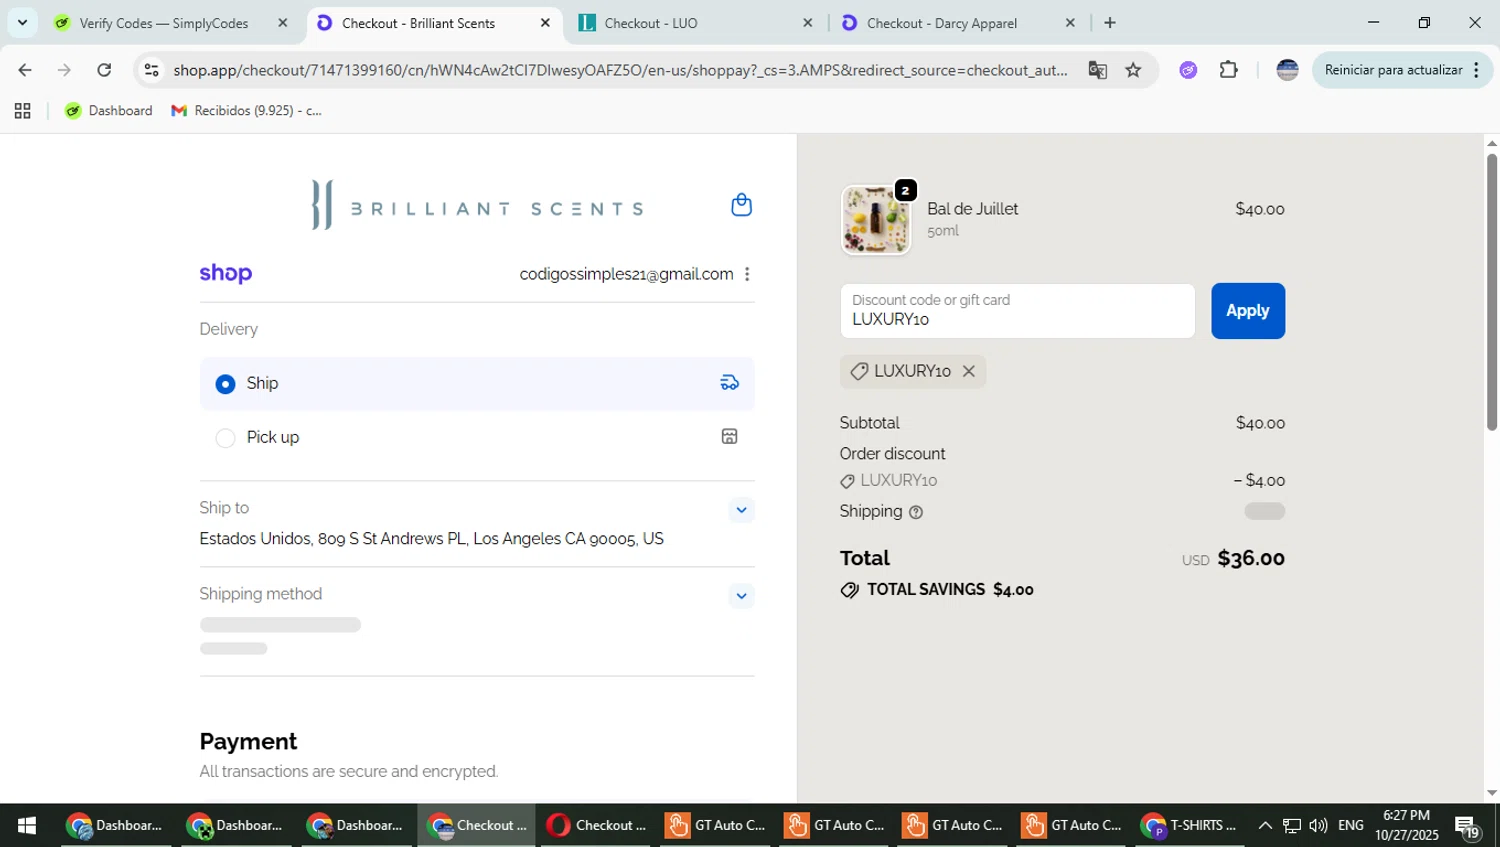Open the T-SHIRTS Chrome taskbar item
This screenshot has height=847, width=1500.
click(1190, 826)
